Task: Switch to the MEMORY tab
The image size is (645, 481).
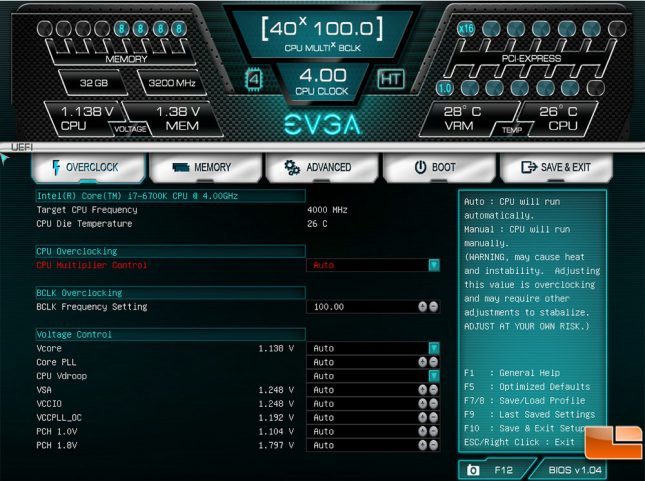Action: tap(205, 167)
